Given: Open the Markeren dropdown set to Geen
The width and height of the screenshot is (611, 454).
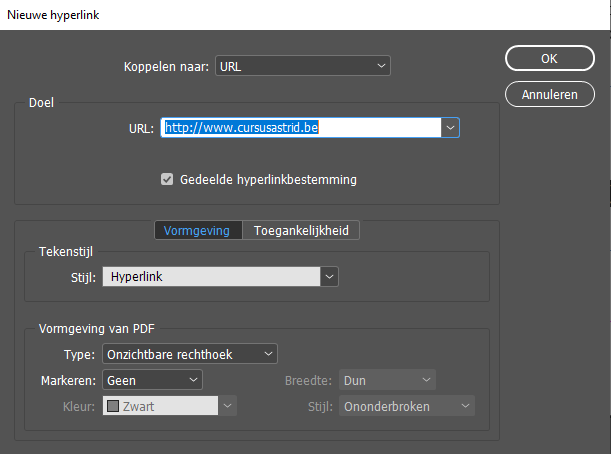Looking at the screenshot, I should [x=152, y=380].
